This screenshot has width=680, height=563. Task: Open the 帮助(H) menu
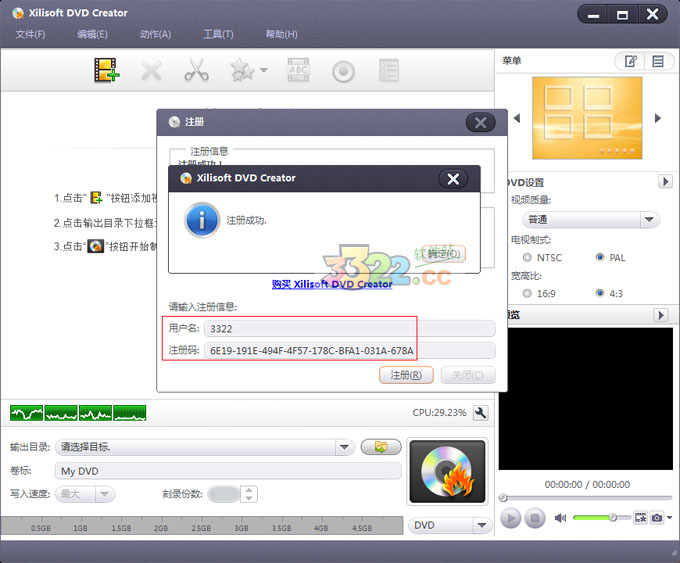tap(281, 34)
